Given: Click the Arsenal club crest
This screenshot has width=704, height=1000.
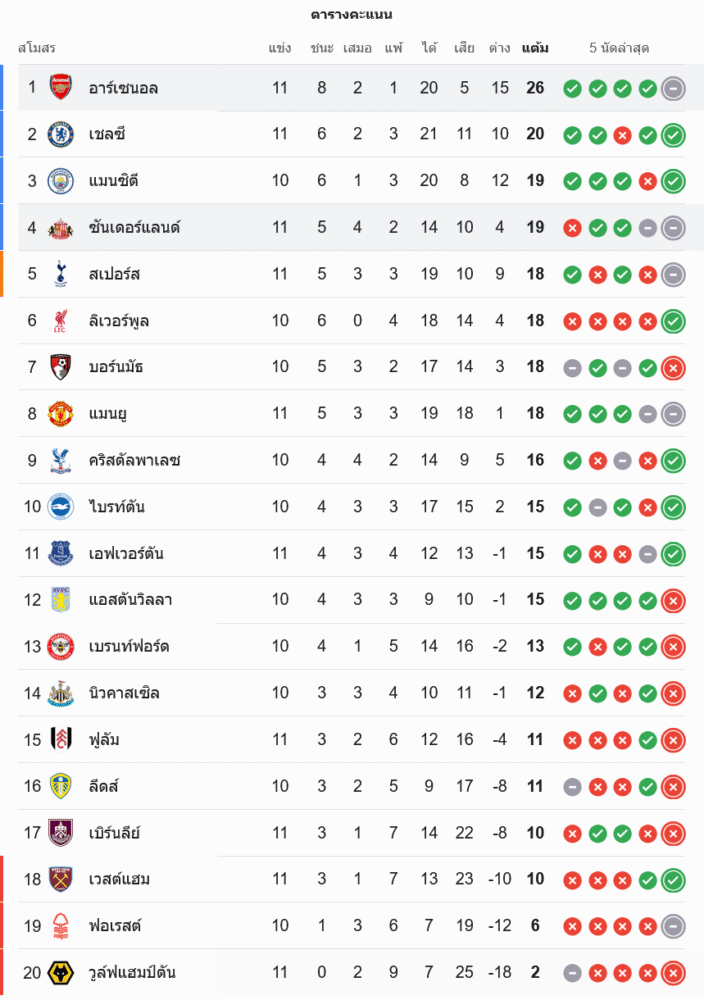Looking at the screenshot, I should 61,87.
